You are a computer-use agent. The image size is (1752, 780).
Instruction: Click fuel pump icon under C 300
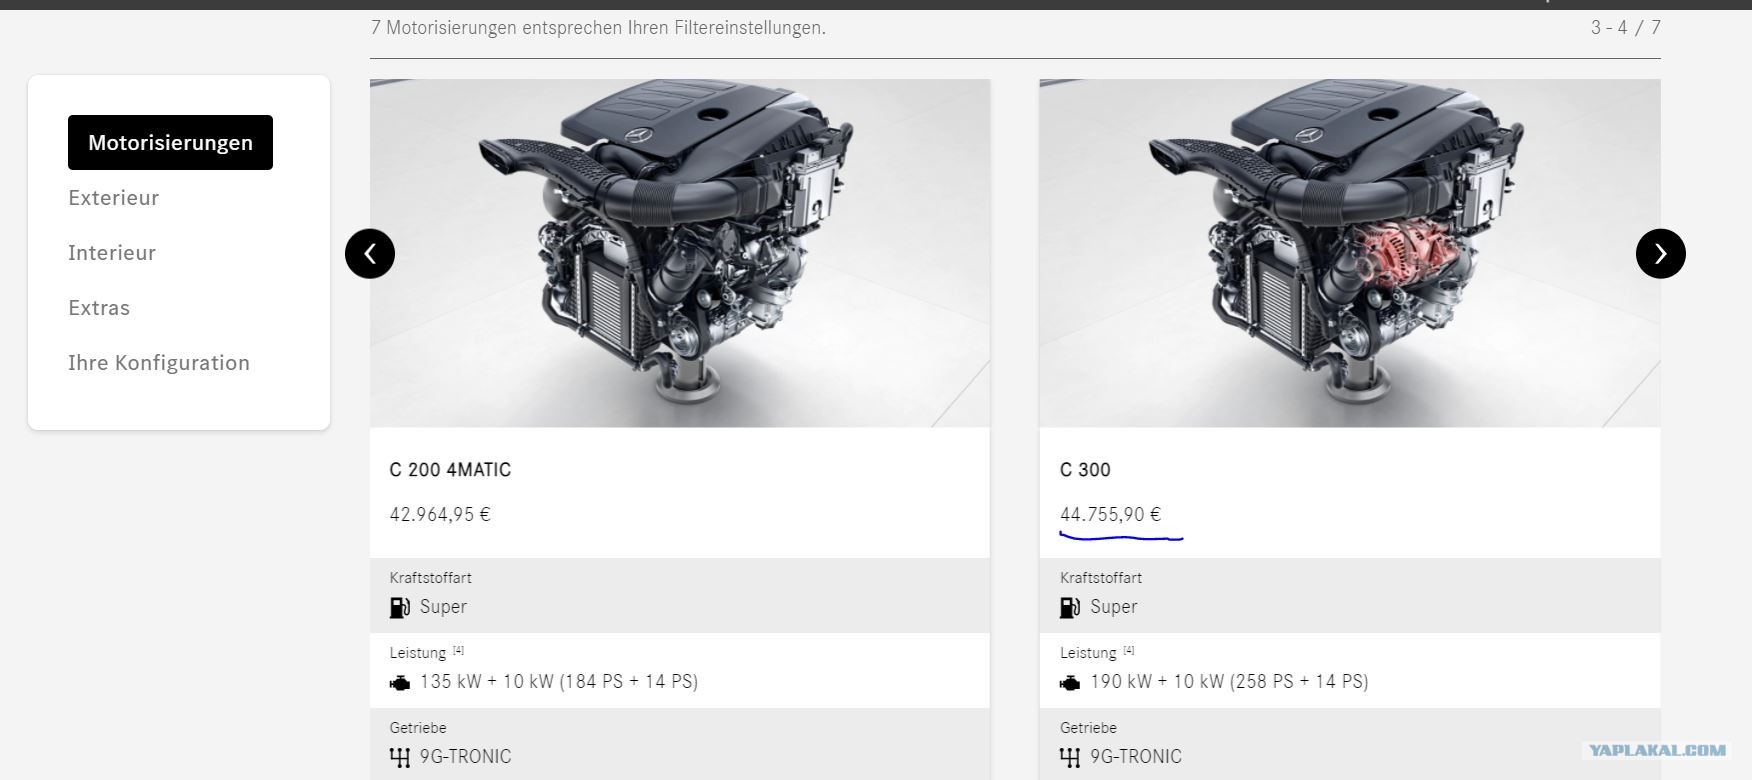click(1070, 607)
